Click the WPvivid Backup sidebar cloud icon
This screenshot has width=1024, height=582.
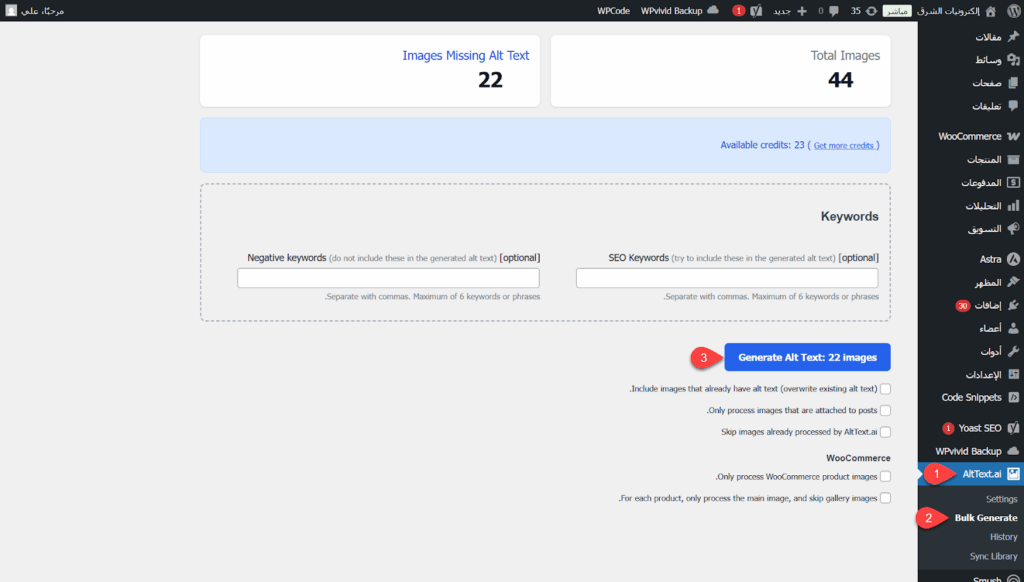(1013, 451)
